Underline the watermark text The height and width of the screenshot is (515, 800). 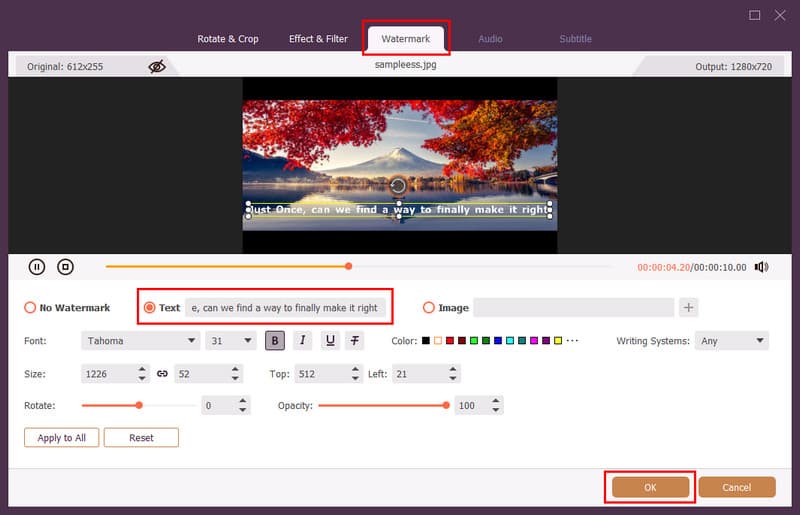tap(329, 341)
